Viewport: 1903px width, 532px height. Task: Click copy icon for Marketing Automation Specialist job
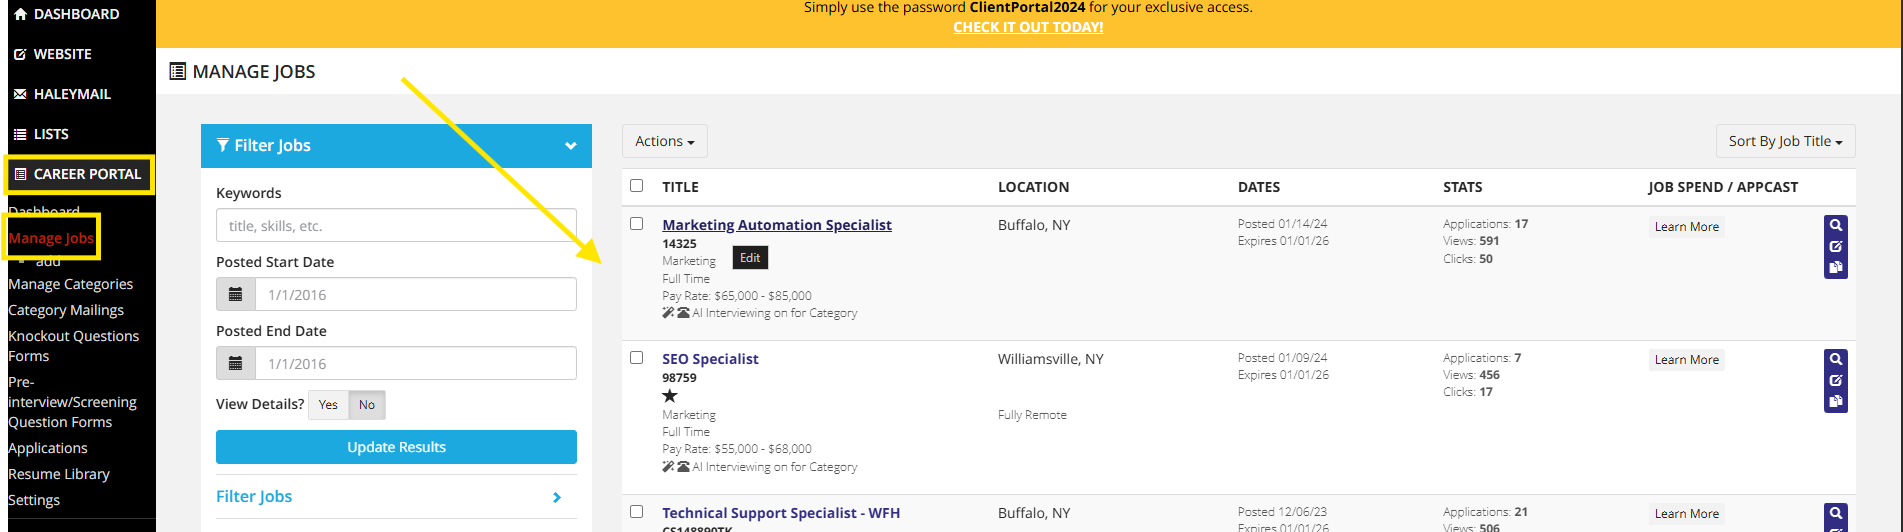1835,268
